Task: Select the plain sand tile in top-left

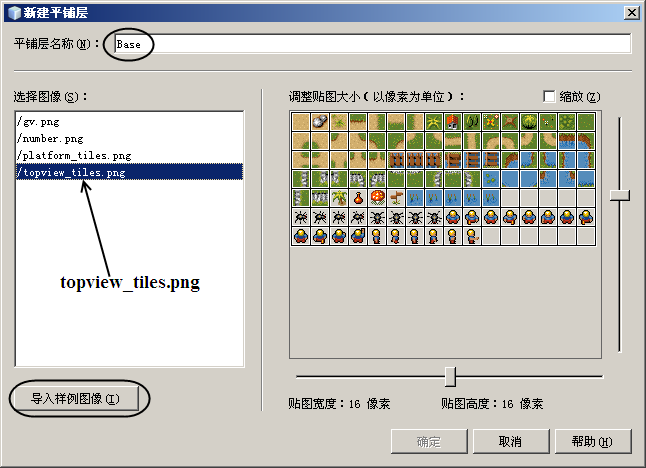Action: (x=301, y=122)
